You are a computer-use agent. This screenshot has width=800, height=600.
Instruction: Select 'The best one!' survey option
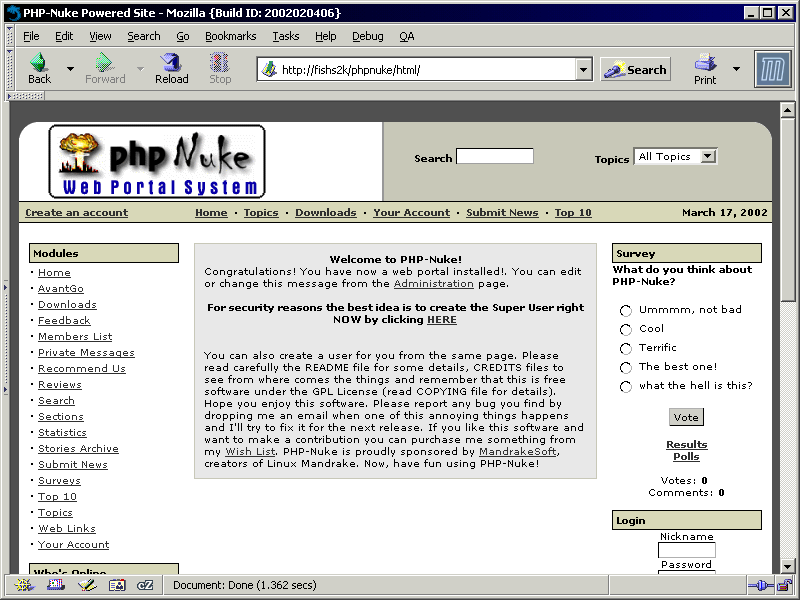pos(626,367)
